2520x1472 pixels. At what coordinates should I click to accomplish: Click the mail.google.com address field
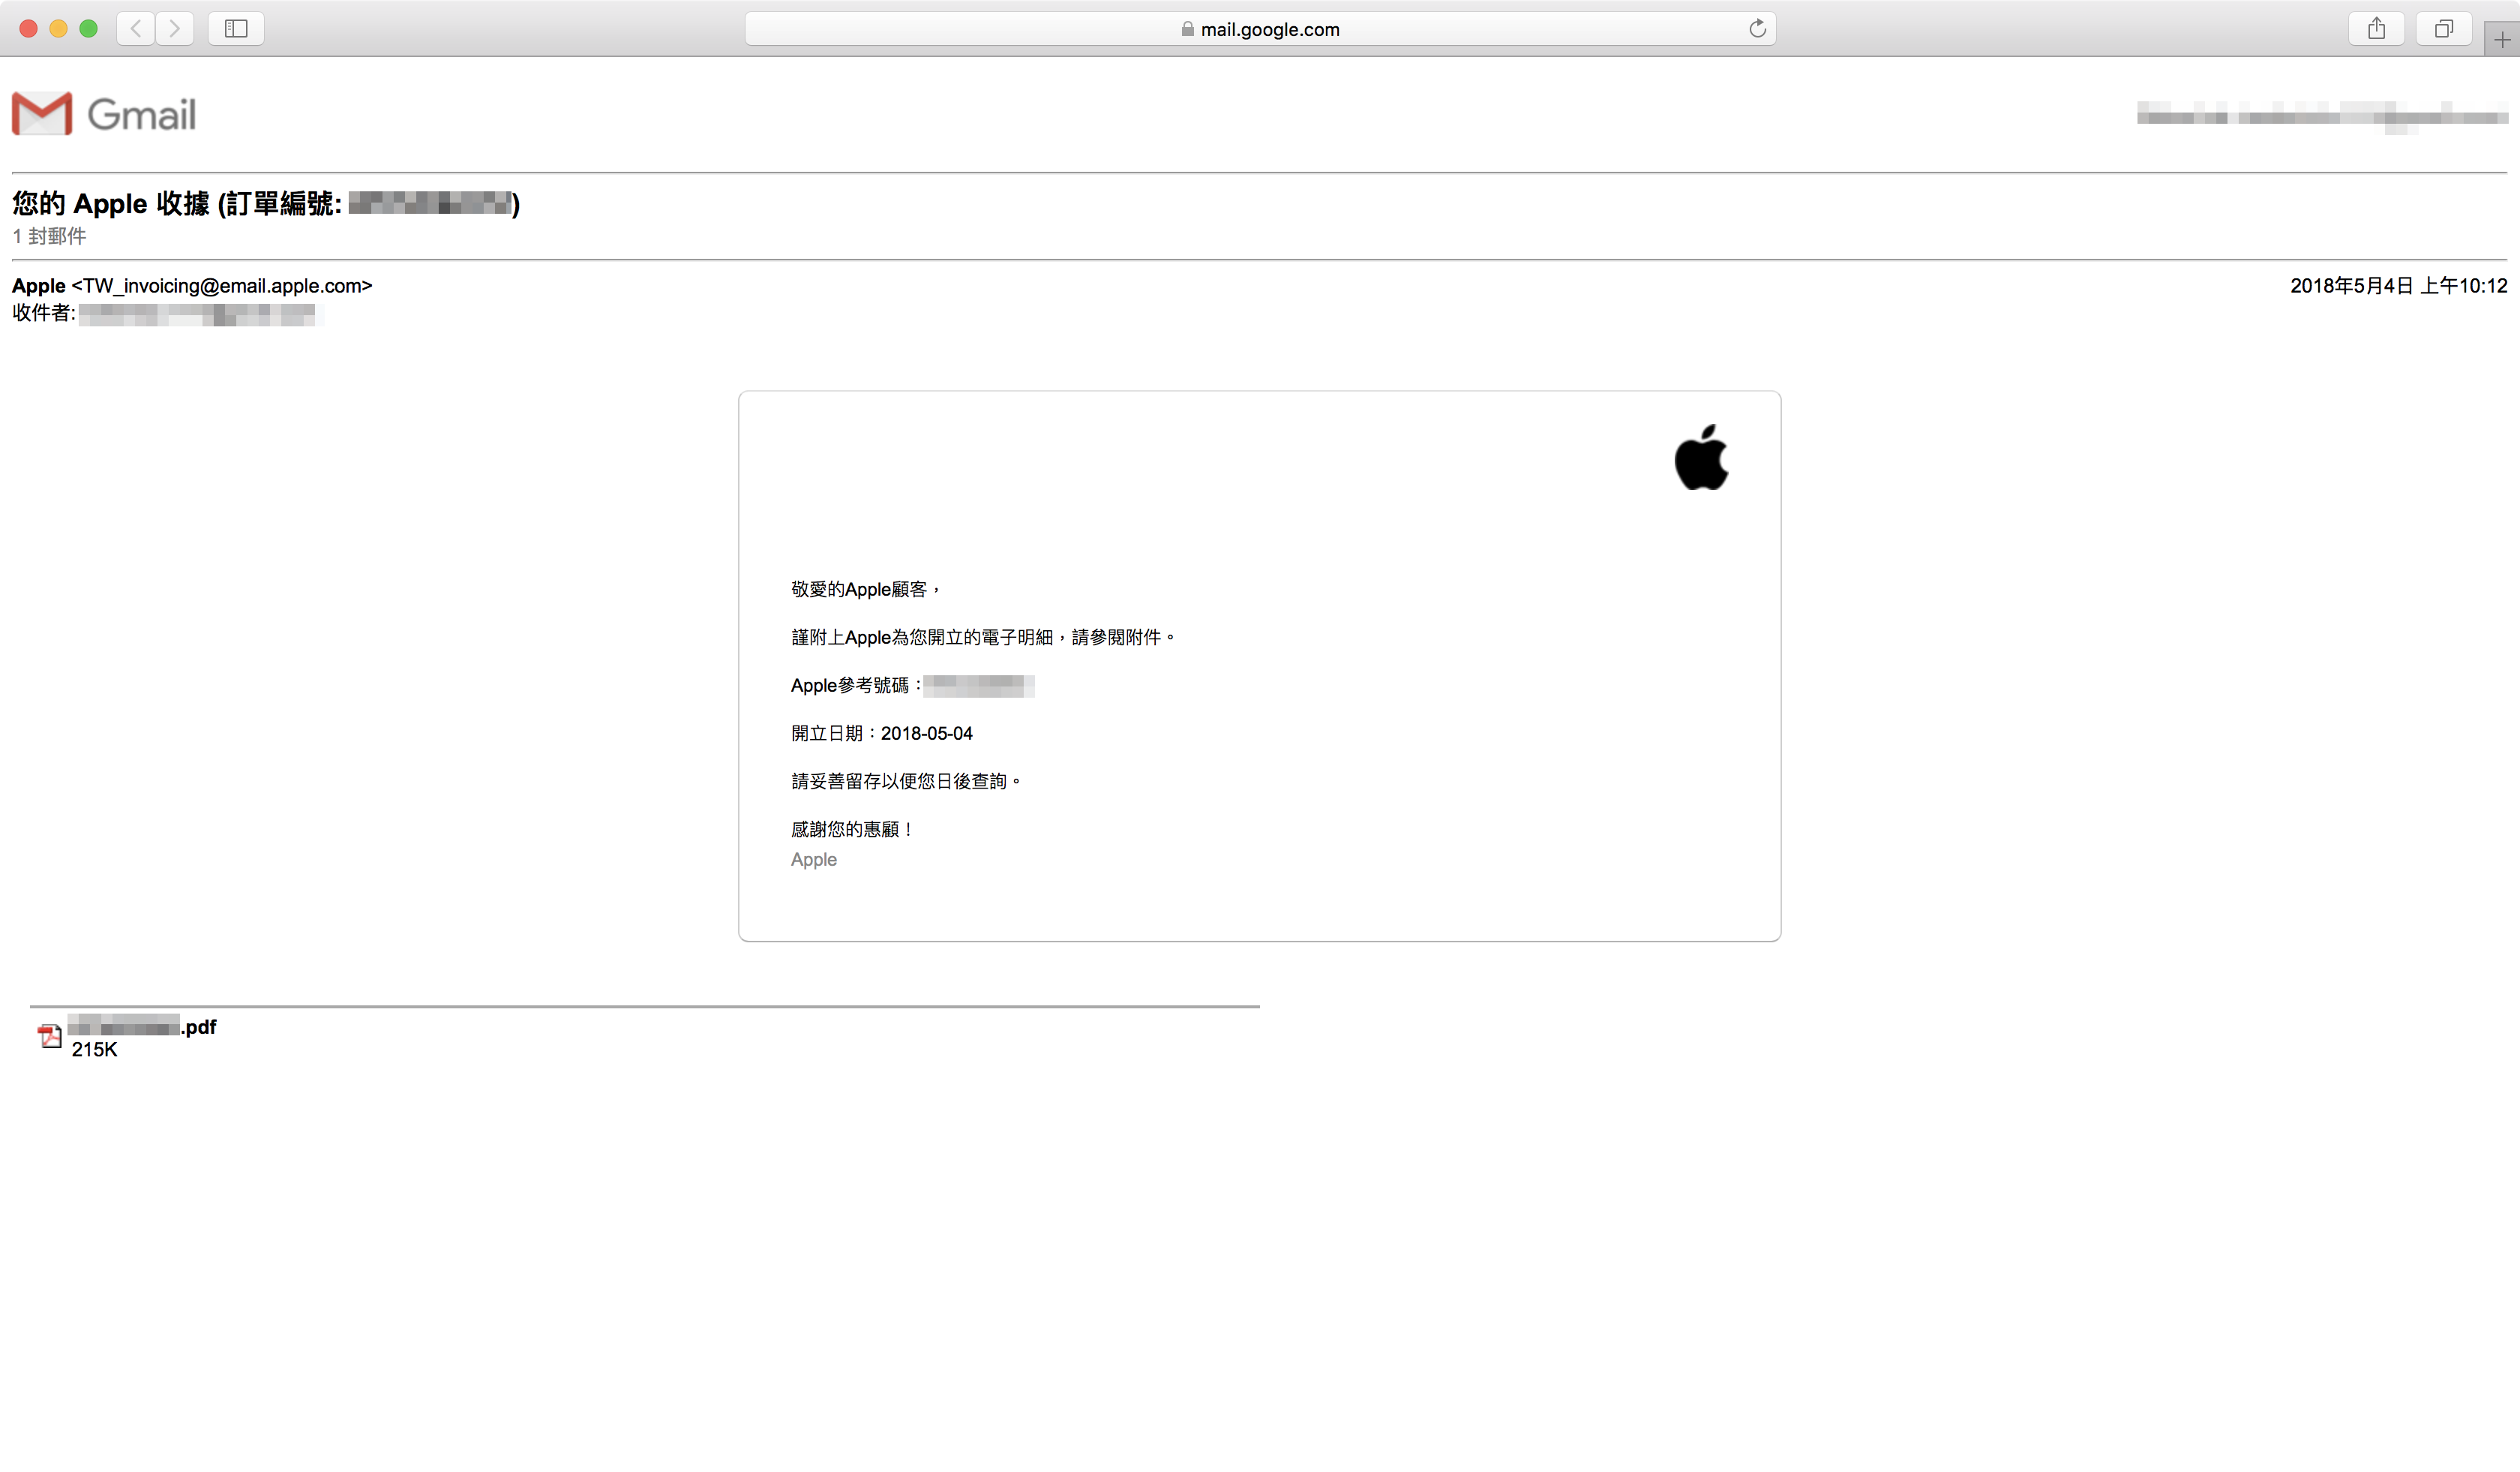(1269, 29)
